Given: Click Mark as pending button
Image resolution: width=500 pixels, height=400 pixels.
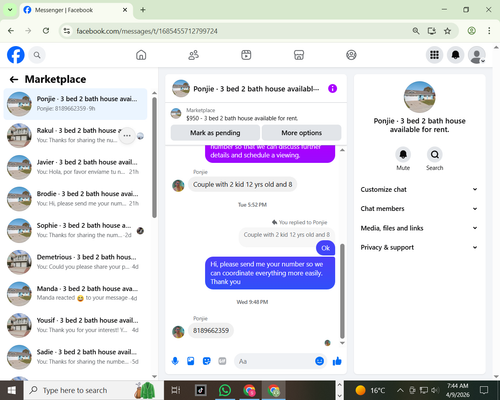Looking at the screenshot, I should tap(215, 133).
